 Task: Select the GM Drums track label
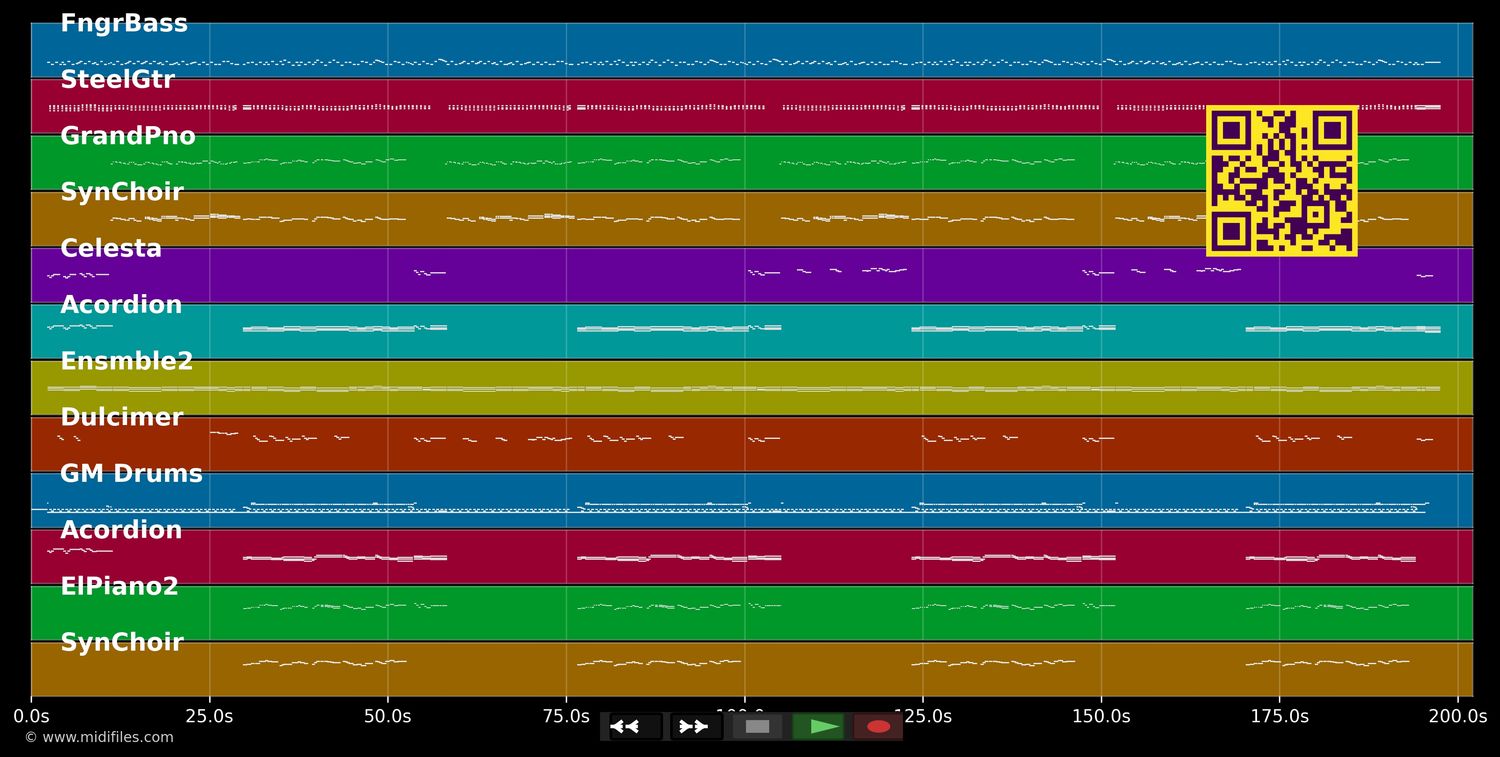click(131, 473)
